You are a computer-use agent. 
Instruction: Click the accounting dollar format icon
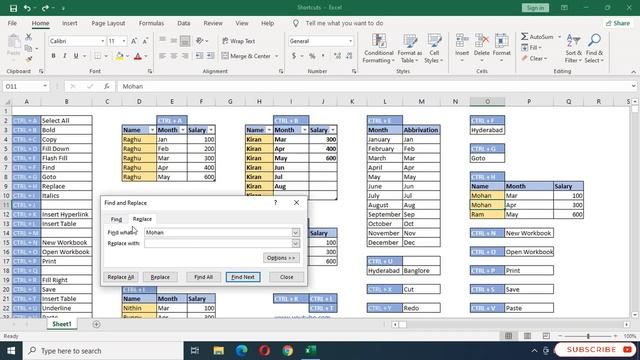tap(294, 56)
